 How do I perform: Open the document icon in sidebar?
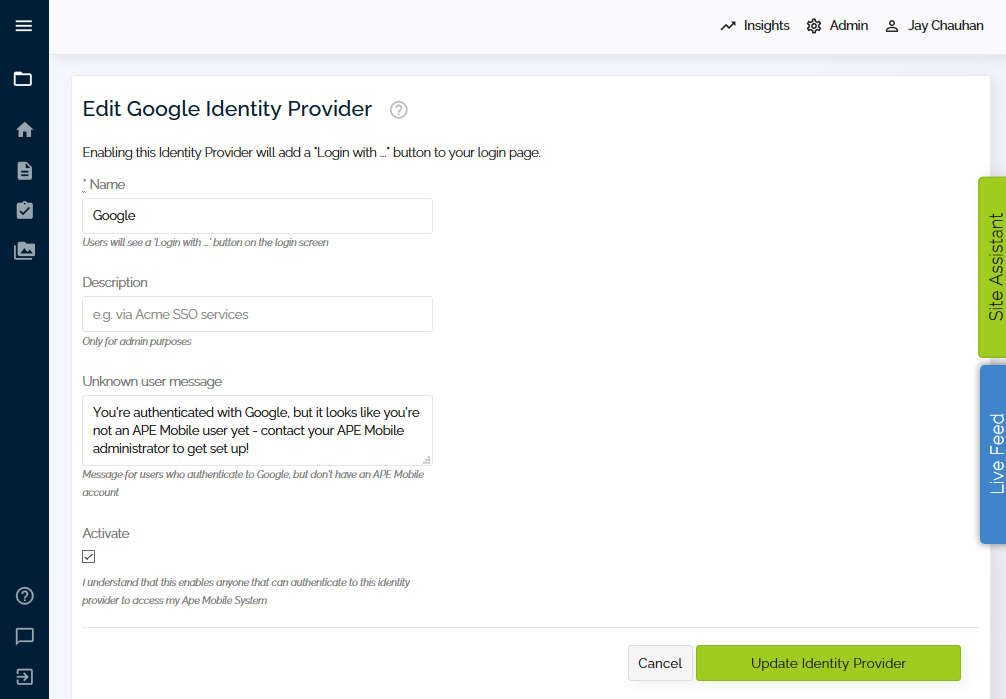coord(24,171)
